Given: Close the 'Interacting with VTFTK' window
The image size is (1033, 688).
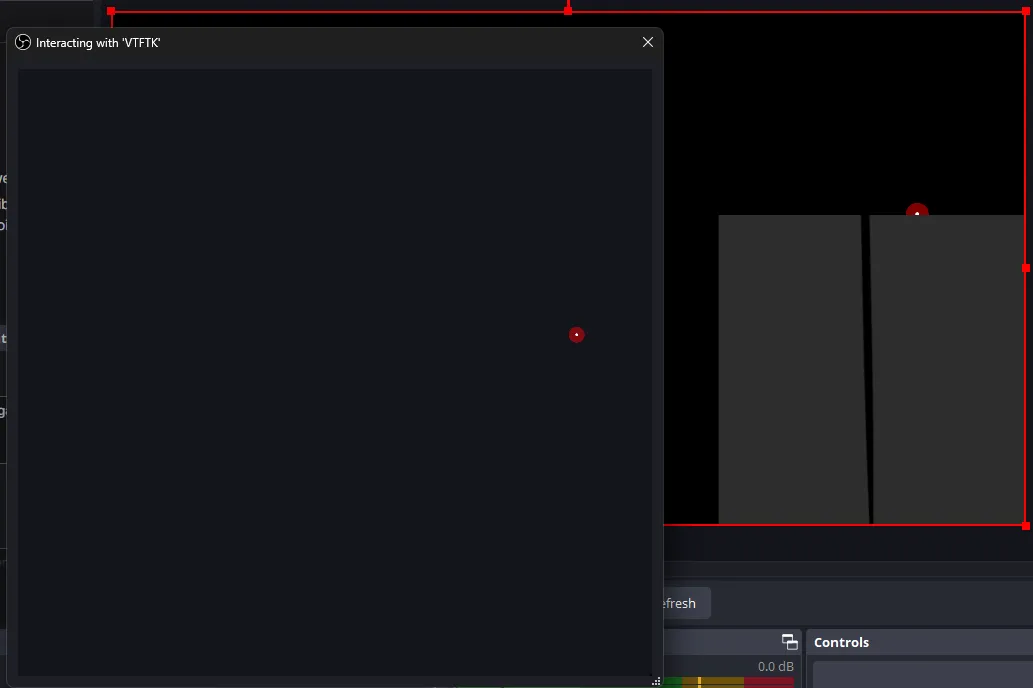Looking at the screenshot, I should point(647,42).
